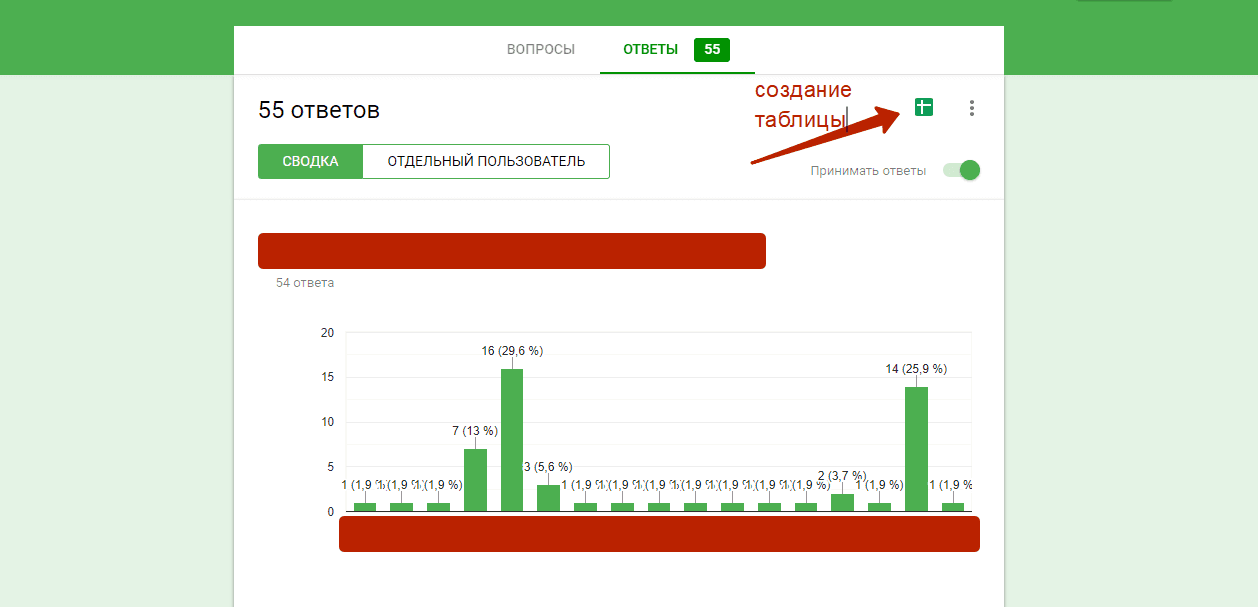The width and height of the screenshot is (1258, 607).
Task: Click the green create spreadsheet icon
Action: tap(924, 107)
